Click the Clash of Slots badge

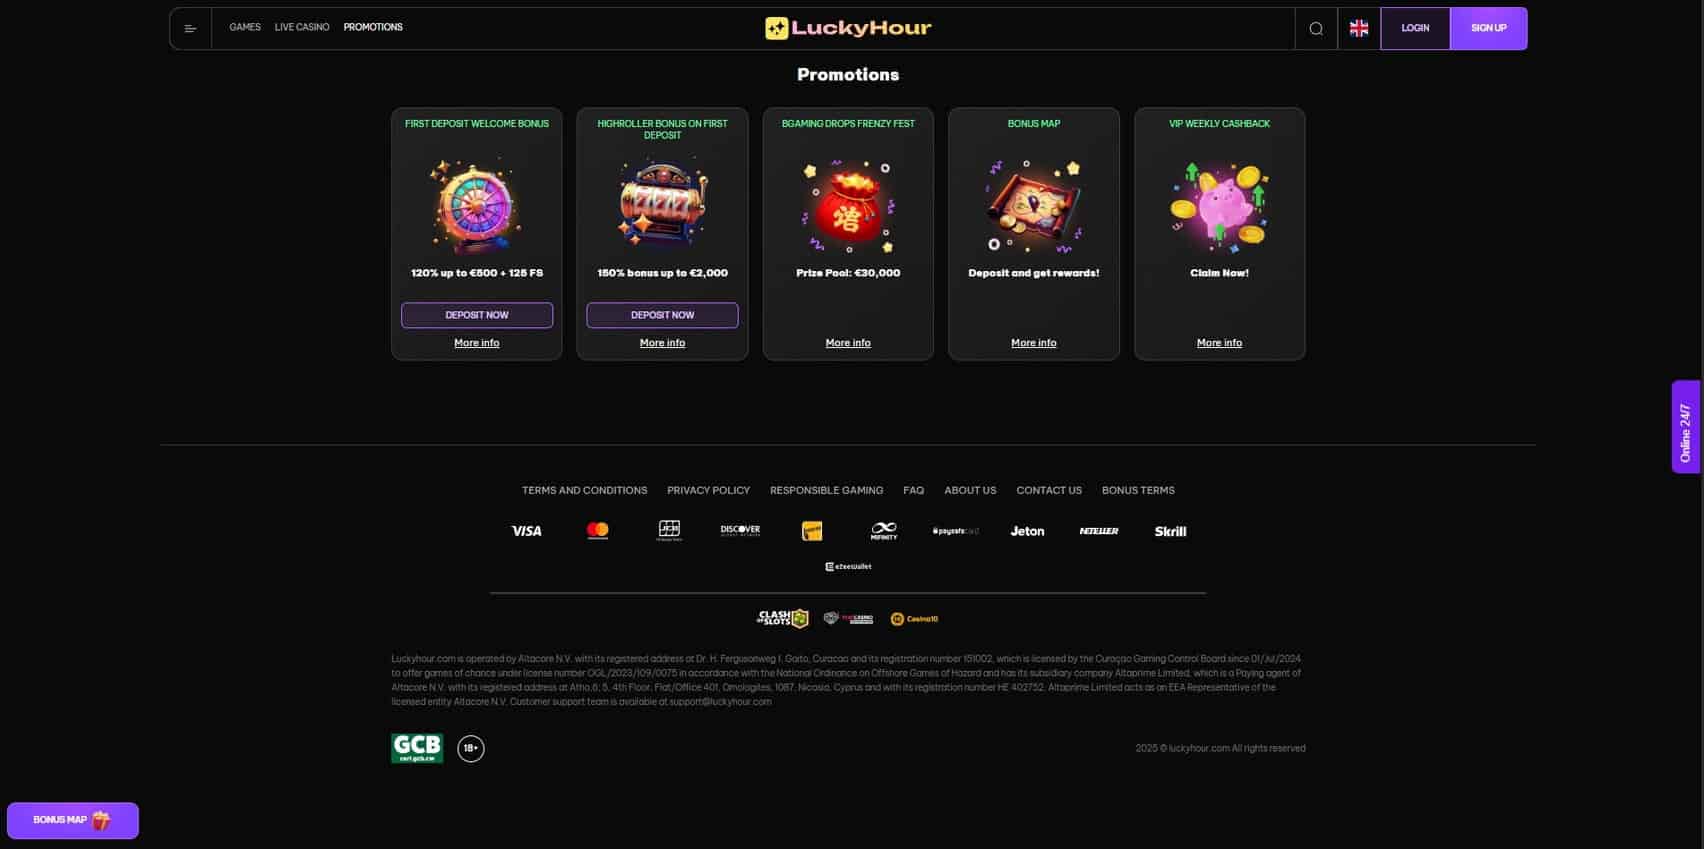point(782,618)
